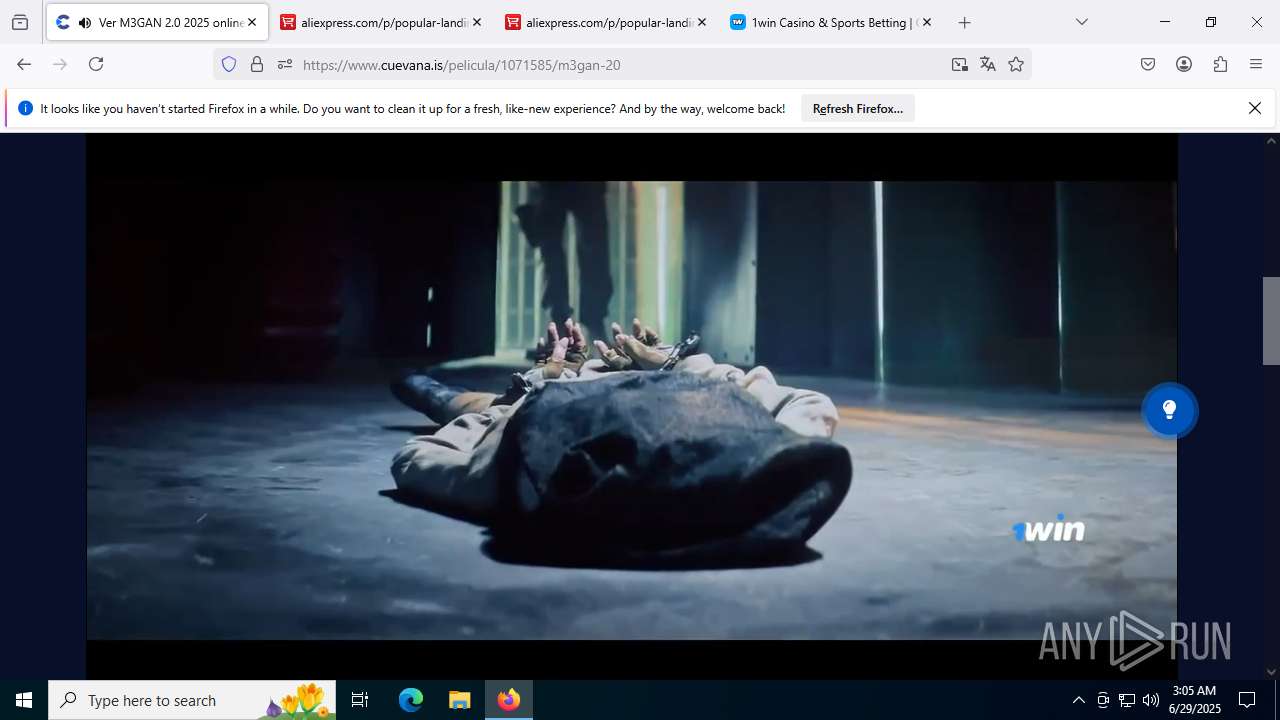This screenshot has width=1280, height=720.
Task: Translate this page icon
Action: 988,64
